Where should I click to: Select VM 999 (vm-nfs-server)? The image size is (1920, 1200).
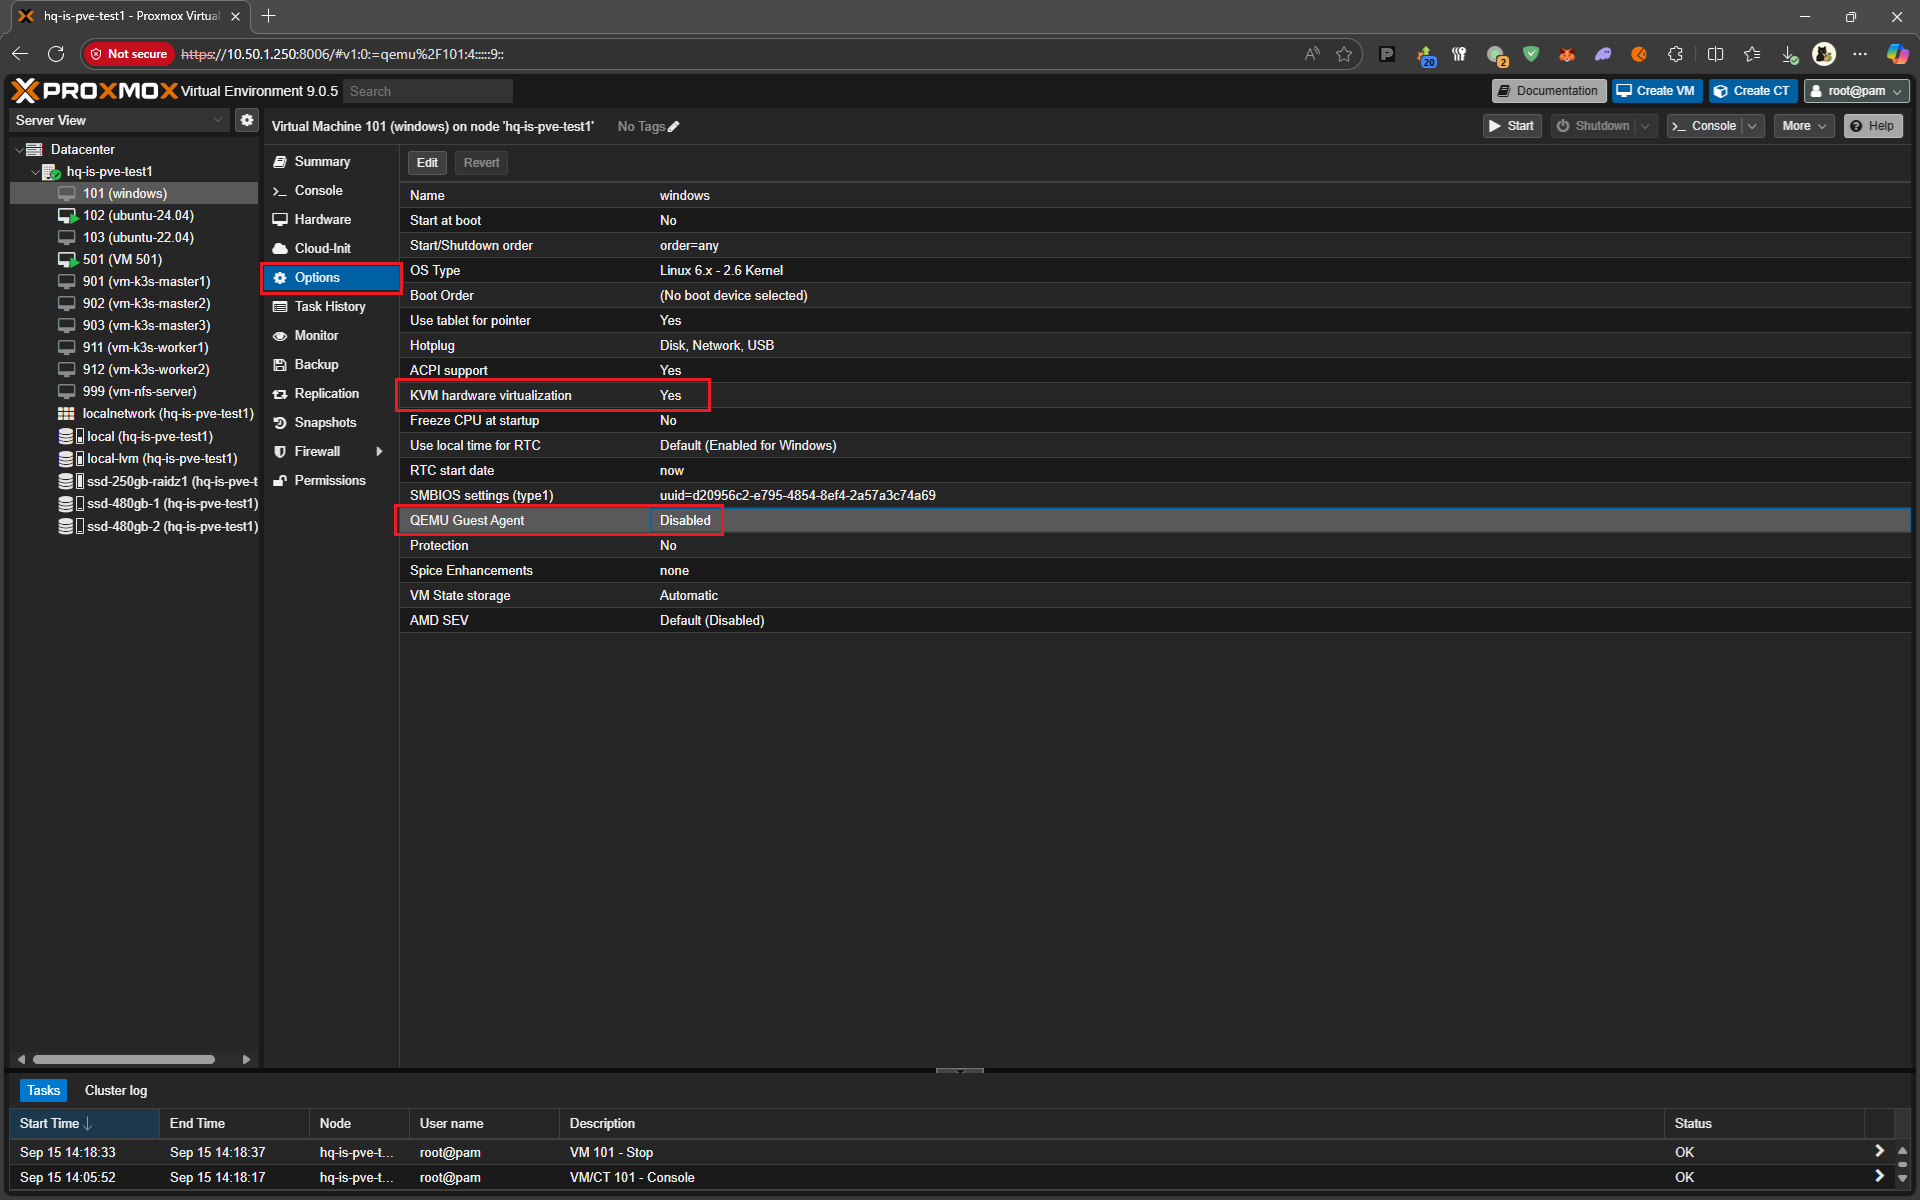[139, 391]
